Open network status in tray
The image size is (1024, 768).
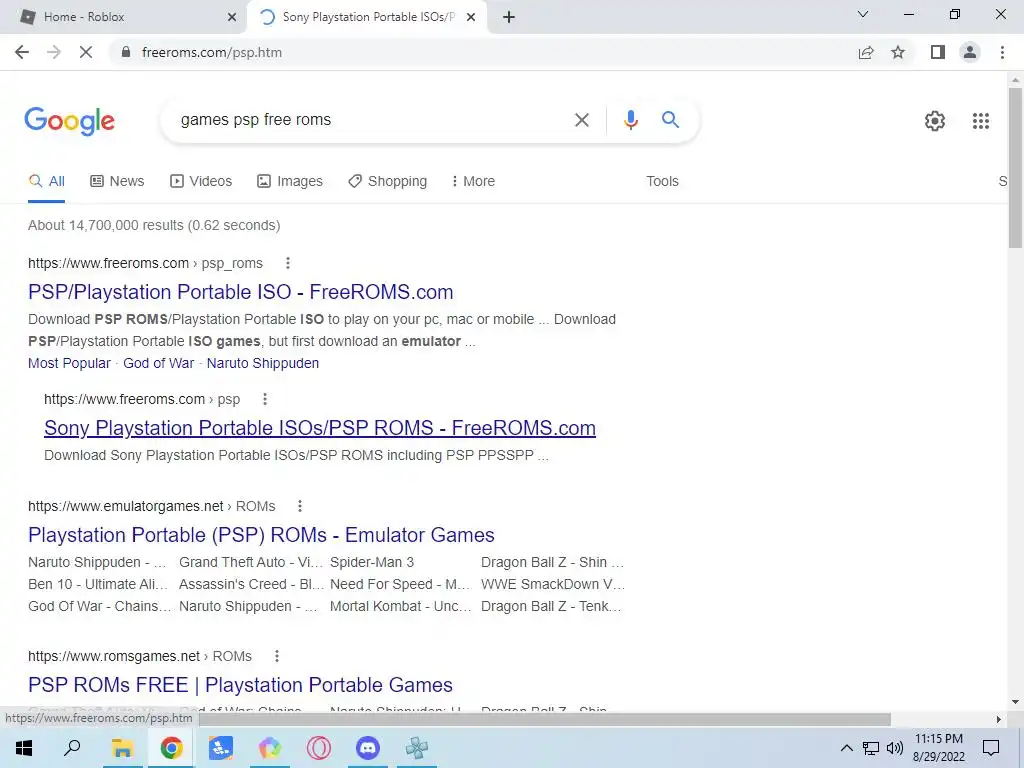click(871, 748)
